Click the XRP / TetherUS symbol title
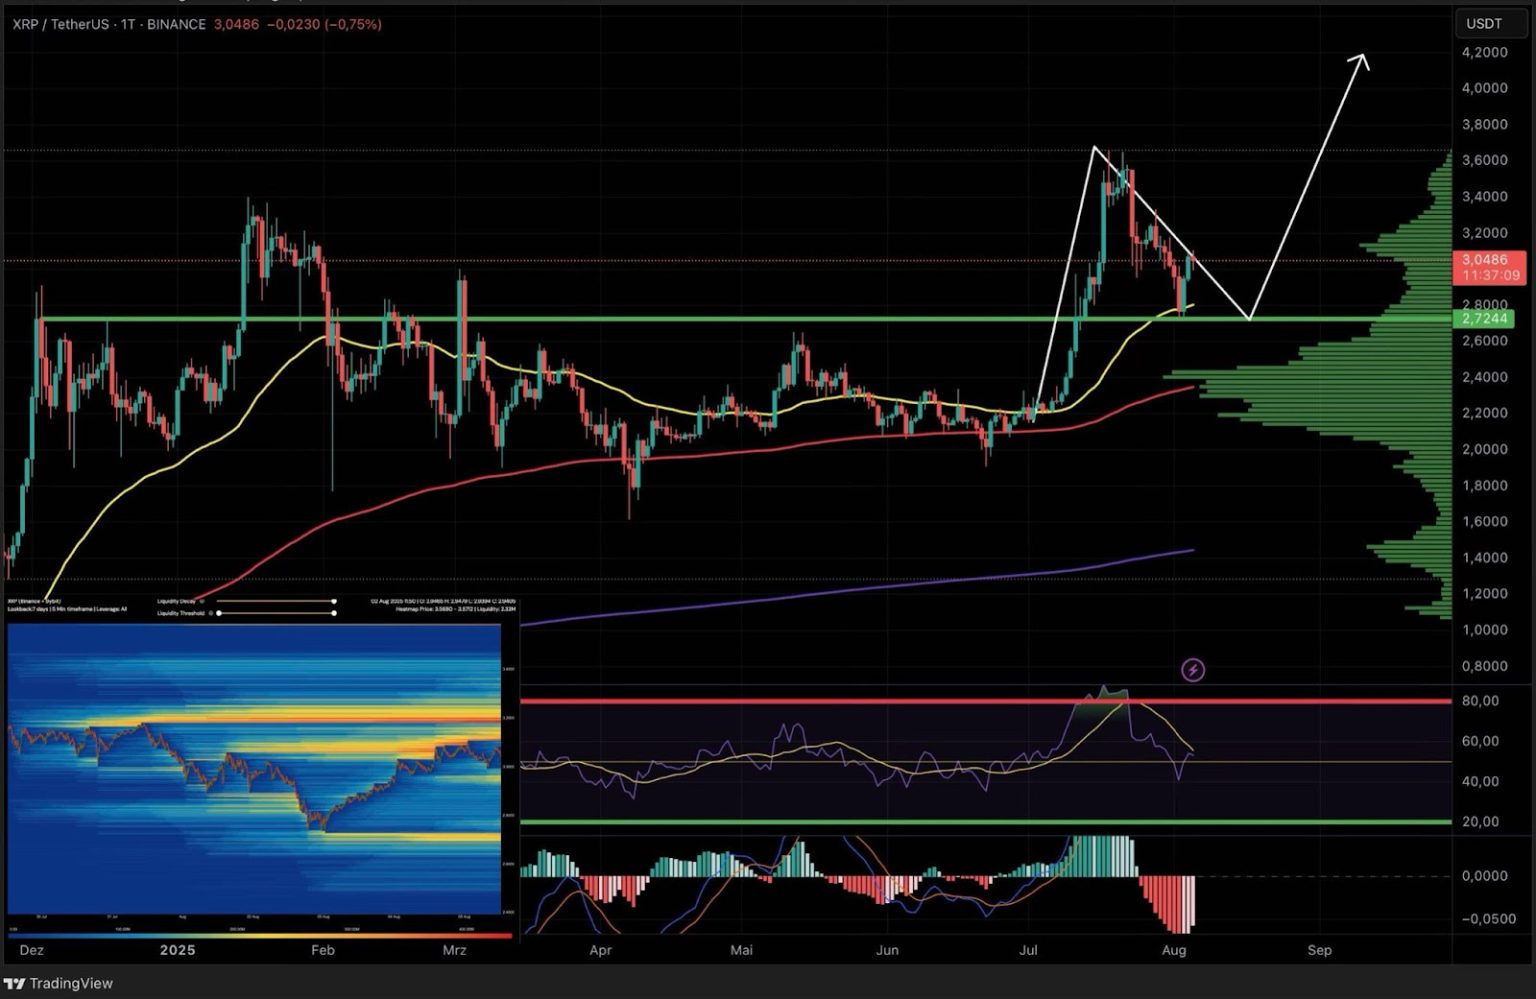1536x999 pixels. (x=62, y=24)
